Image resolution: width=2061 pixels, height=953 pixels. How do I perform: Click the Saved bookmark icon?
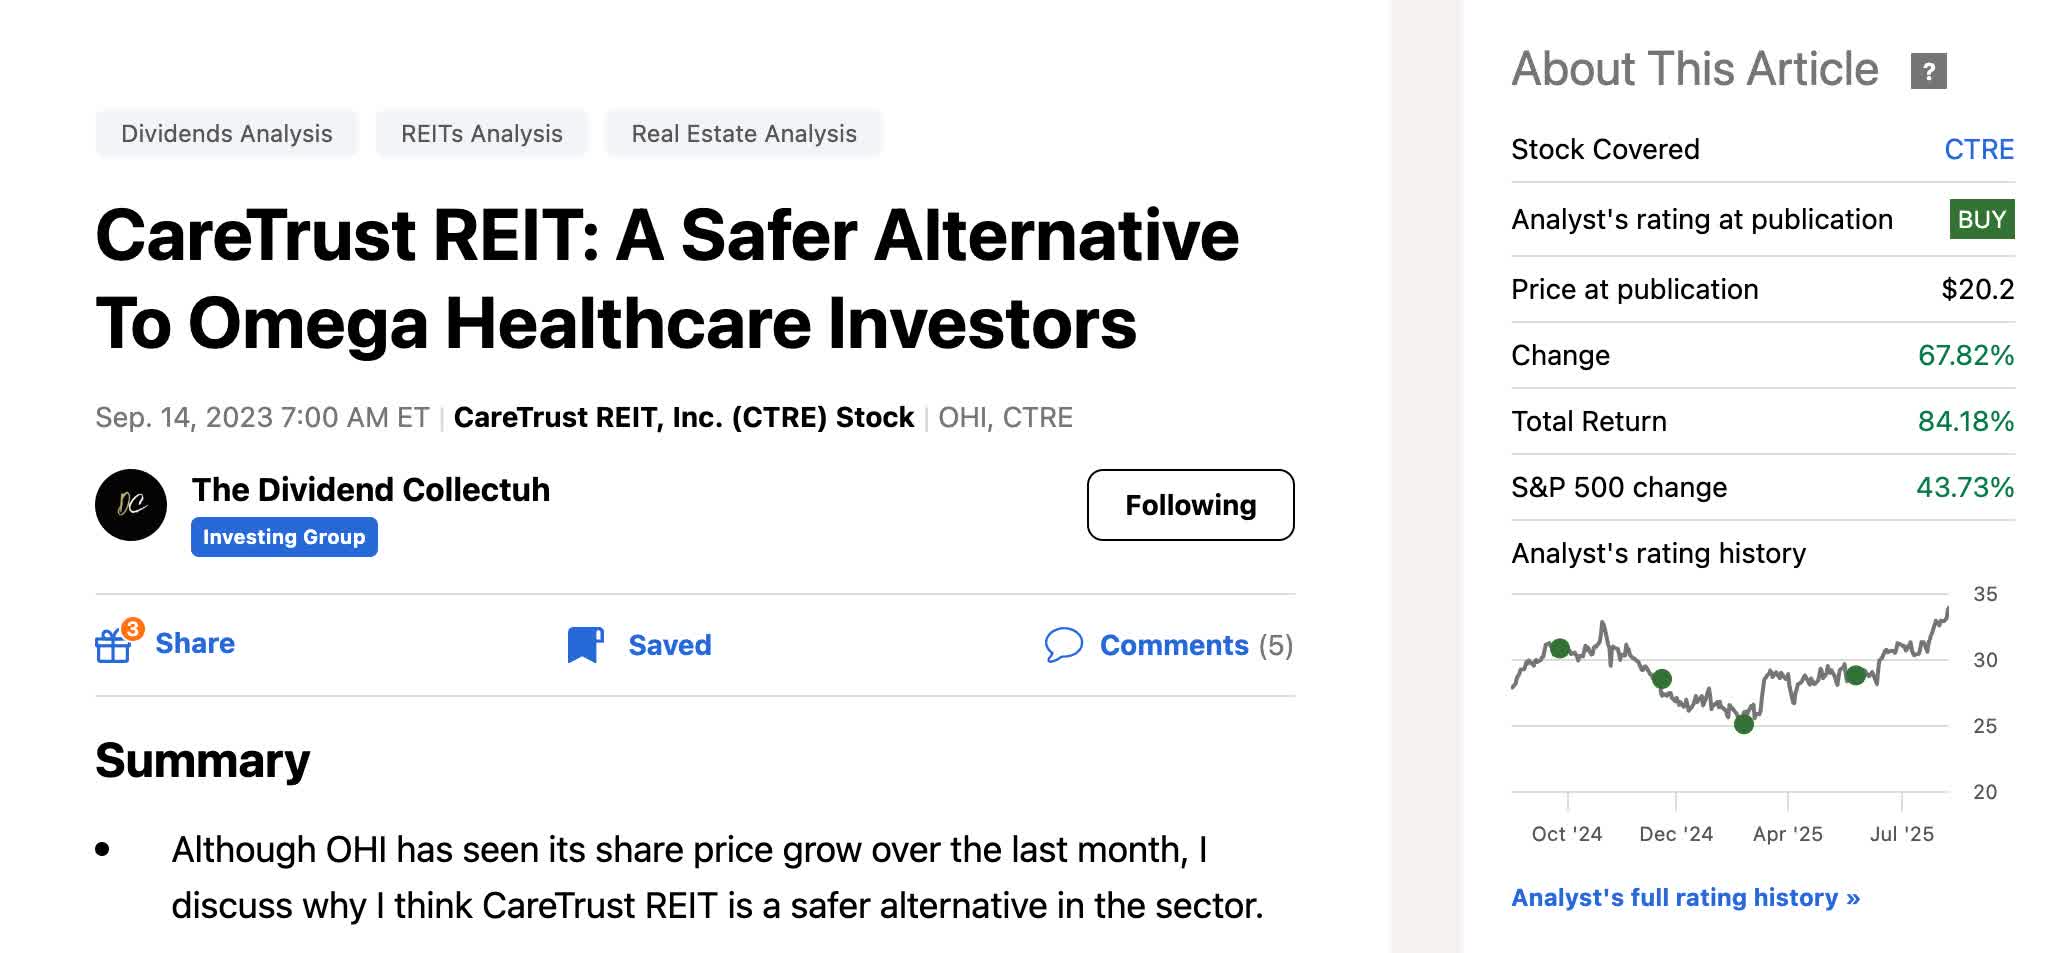[584, 645]
